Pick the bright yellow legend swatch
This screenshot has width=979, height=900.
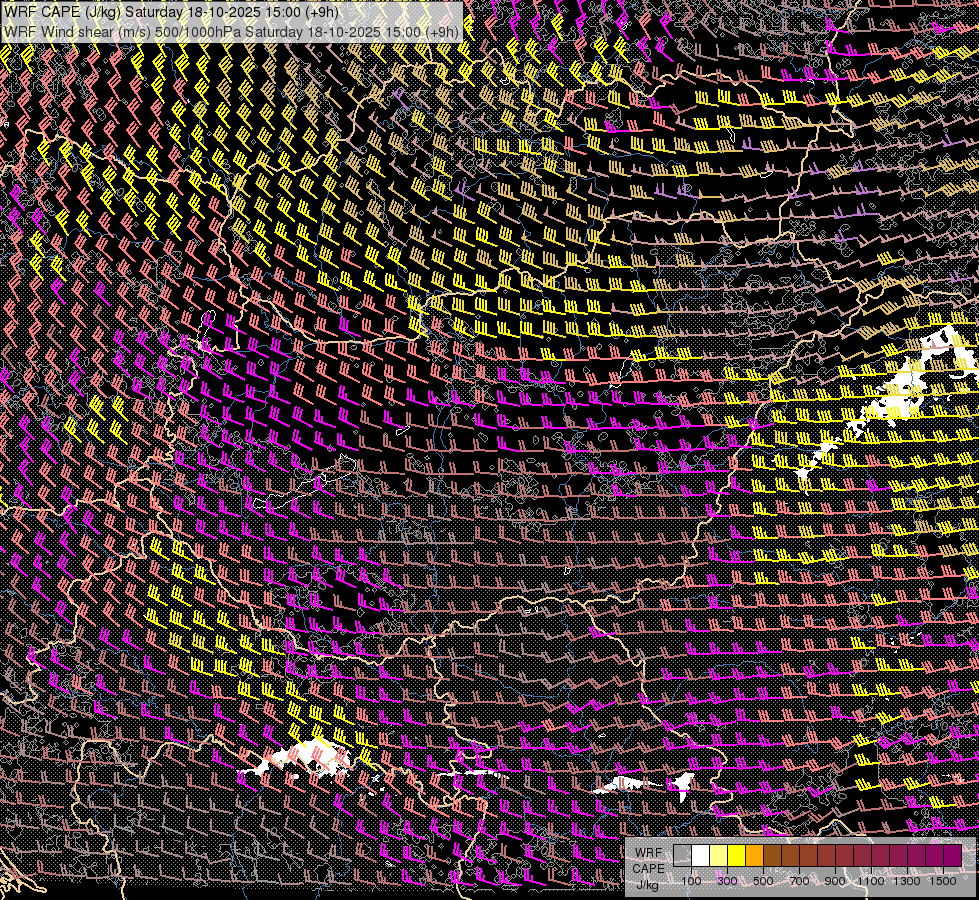pyautogui.click(x=737, y=855)
